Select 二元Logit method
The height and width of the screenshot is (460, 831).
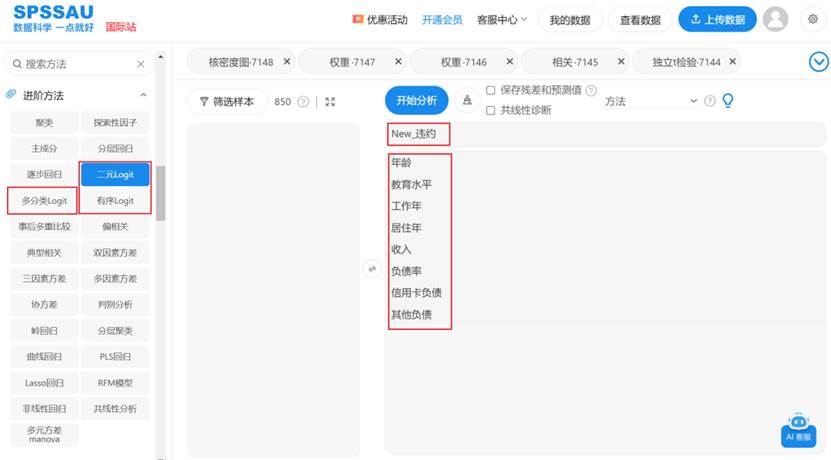click(x=115, y=174)
